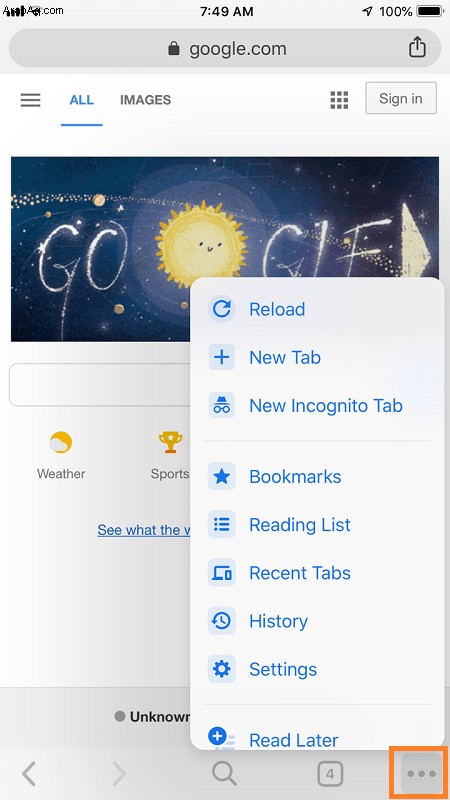Open the Google apps grid icon
450x800 pixels.
(339, 99)
